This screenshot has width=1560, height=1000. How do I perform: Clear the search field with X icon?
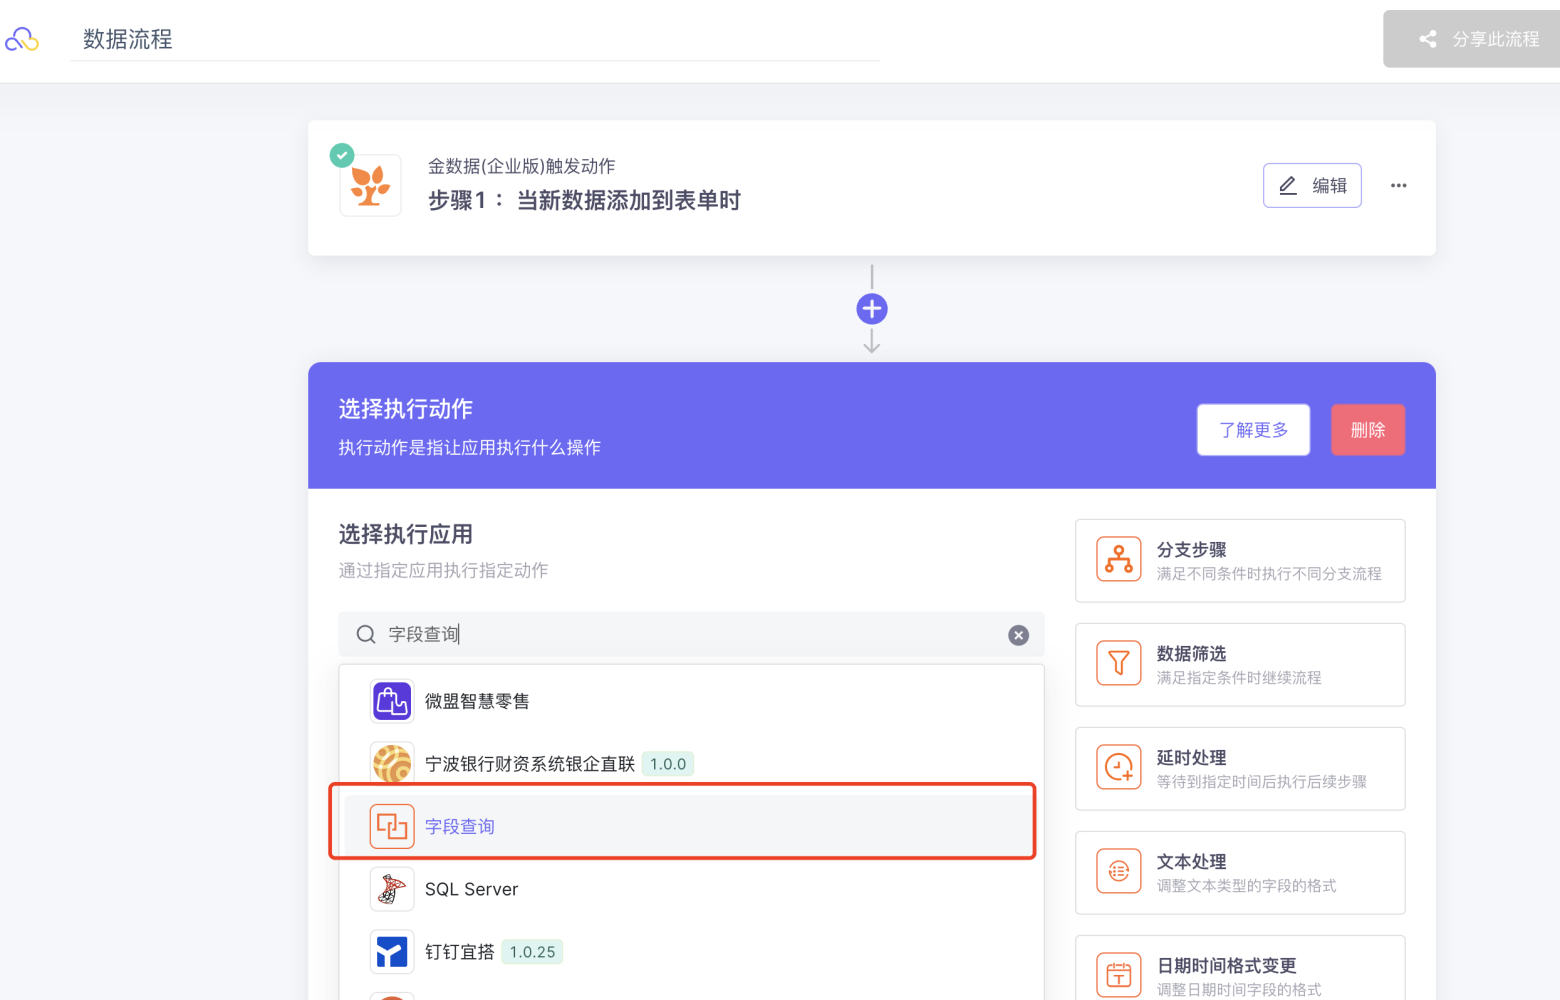[1018, 635]
